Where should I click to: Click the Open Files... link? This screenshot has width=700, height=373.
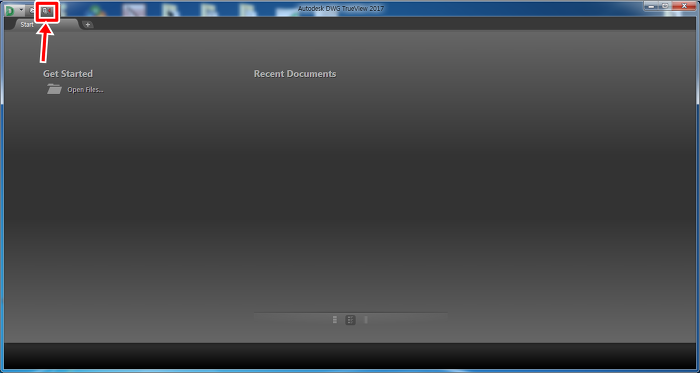[x=85, y=90]
